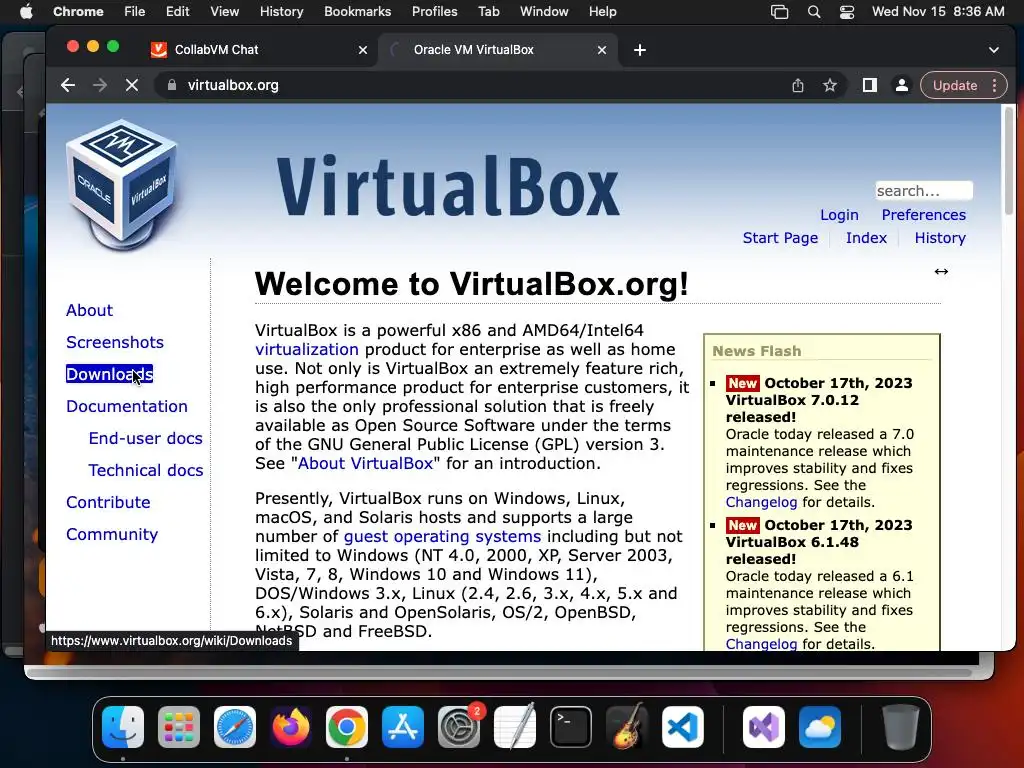Click the Spotlight search icon in menu bar
This screenshot has width=1024, height=768.
[814, 12]
